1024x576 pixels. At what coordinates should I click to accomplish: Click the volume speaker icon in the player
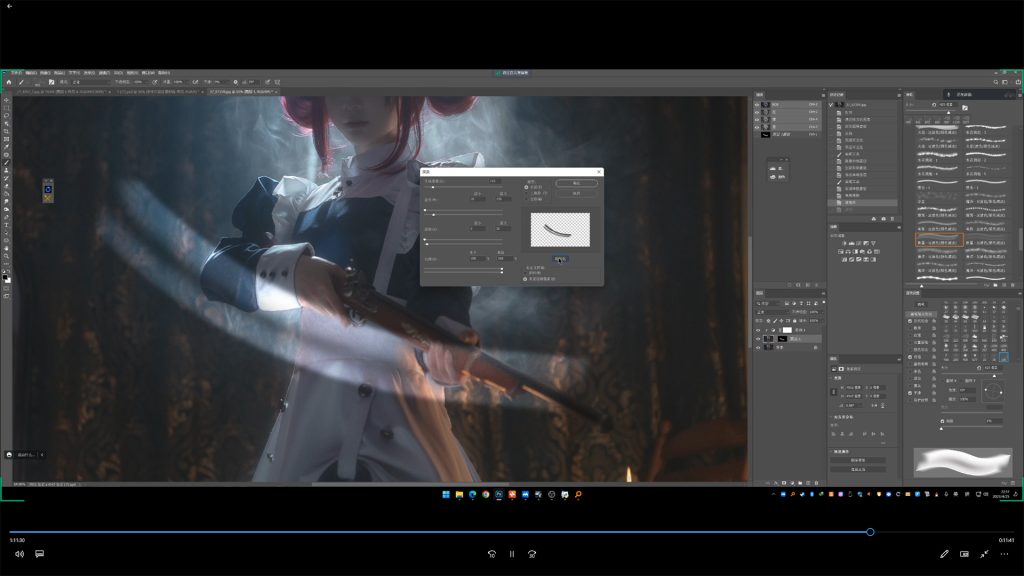tap(19, 554)
